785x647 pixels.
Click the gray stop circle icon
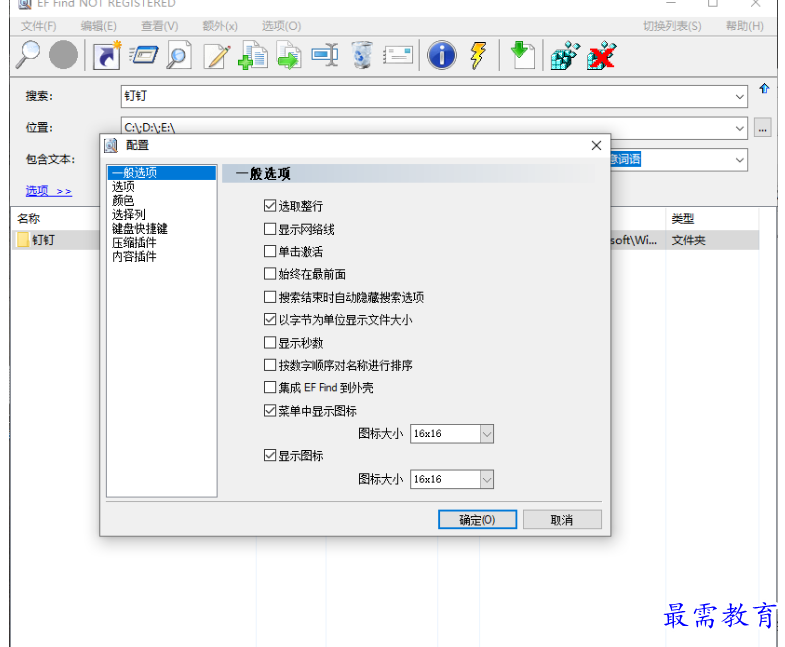click(x=64, y=54)
